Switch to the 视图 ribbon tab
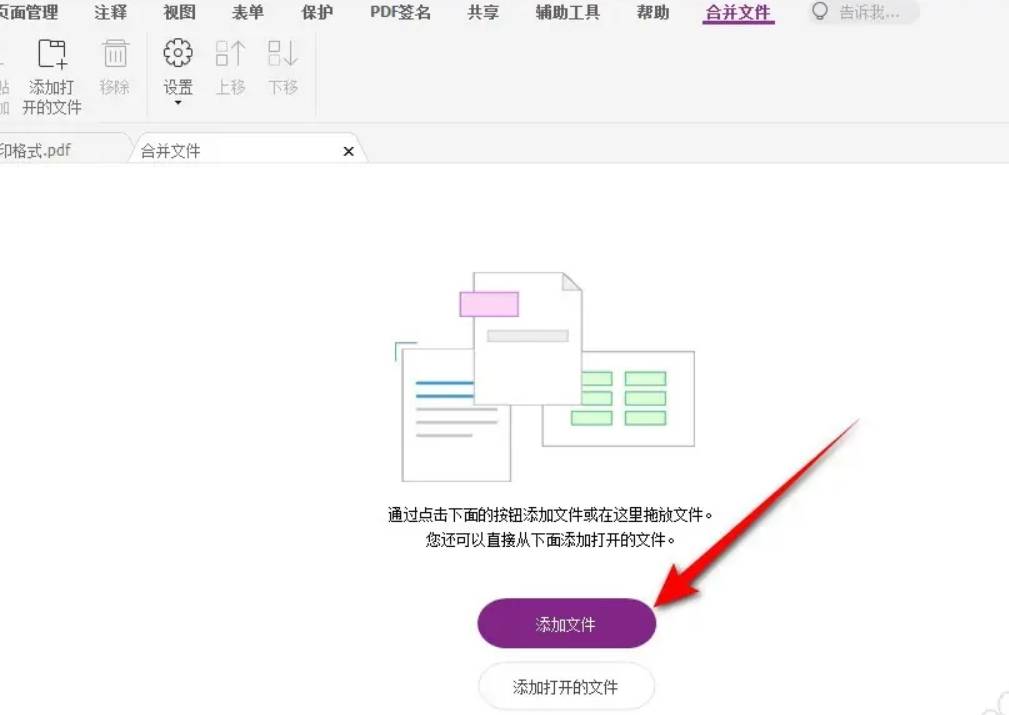1009x715 pixels. (180, 12)
